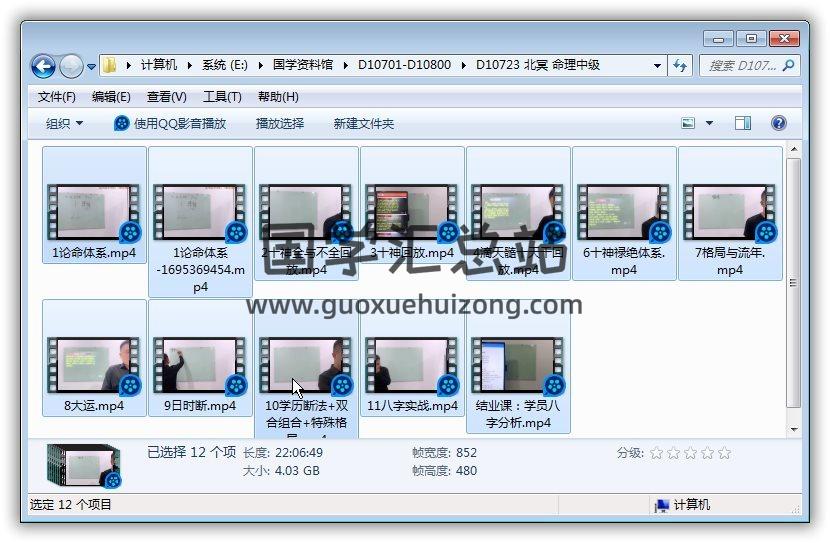
Task: Minimize the Explorer window
Action: pos(718,39)
